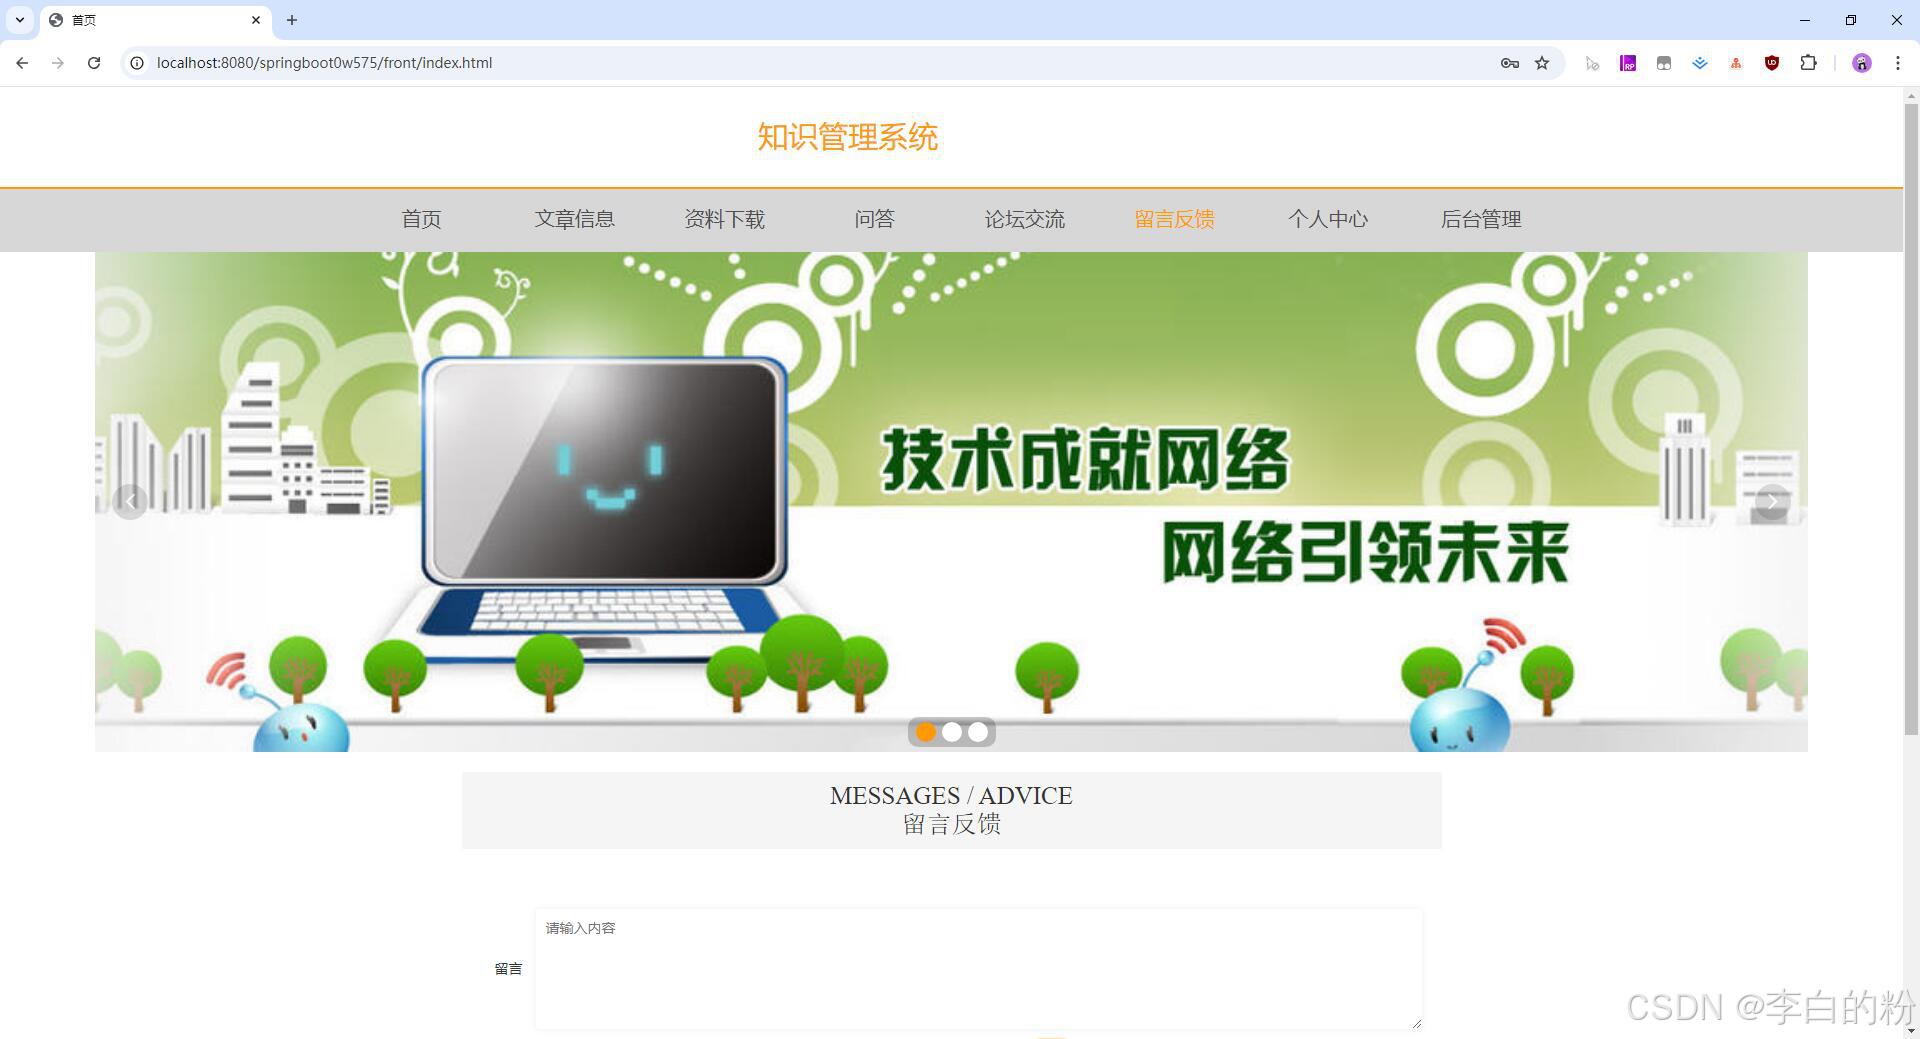Select the 首页 browser tab
Screen dimensions: 1920x1039
click(155, 20)
